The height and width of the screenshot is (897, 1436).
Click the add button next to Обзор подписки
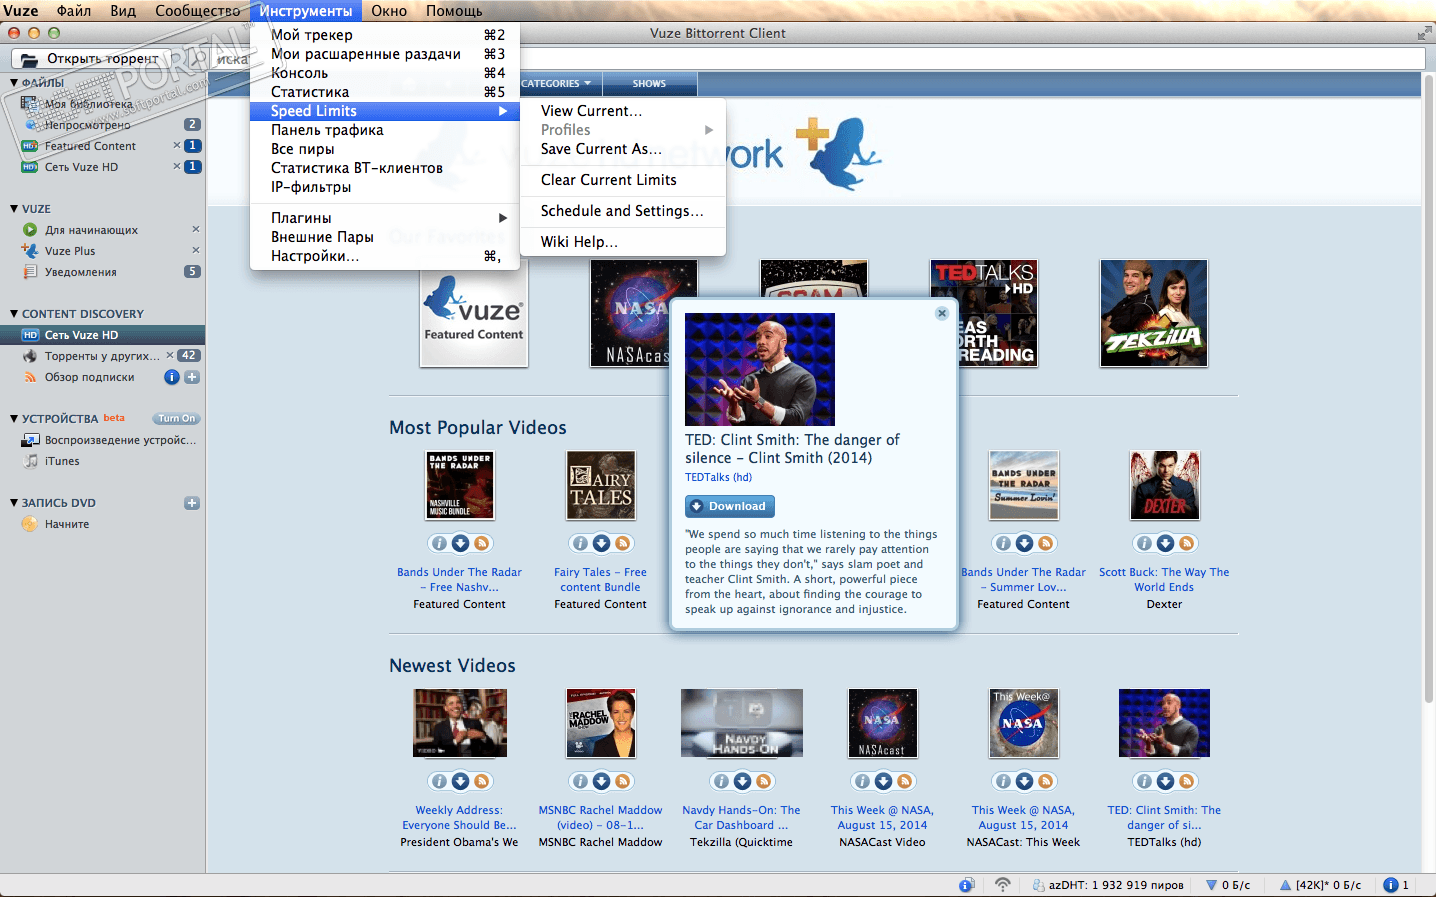coord(192,377)
